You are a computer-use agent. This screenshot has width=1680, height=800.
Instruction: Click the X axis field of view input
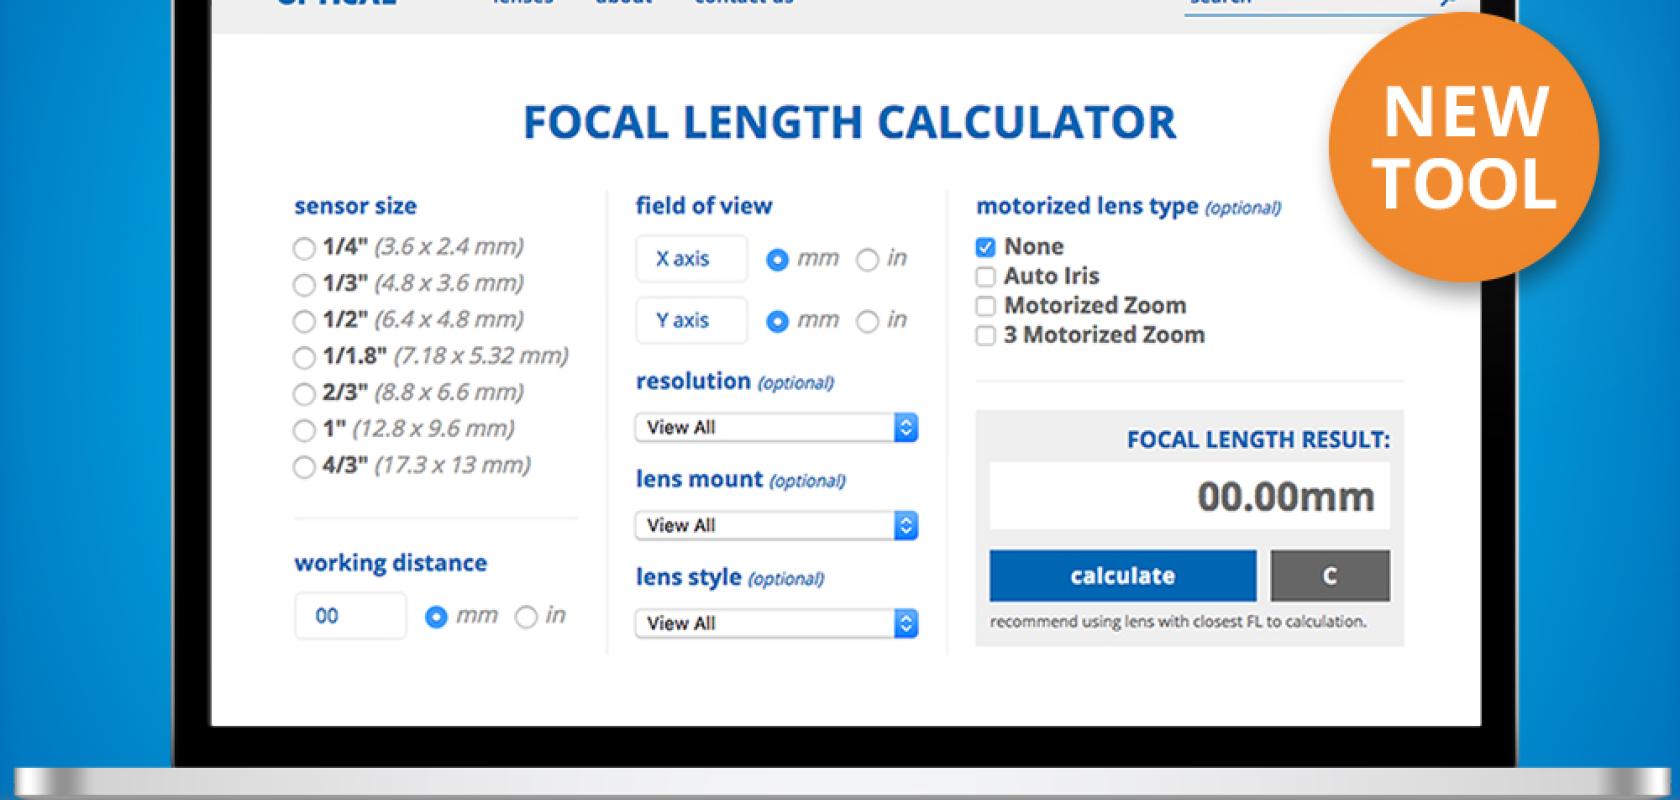coord(691,259)
